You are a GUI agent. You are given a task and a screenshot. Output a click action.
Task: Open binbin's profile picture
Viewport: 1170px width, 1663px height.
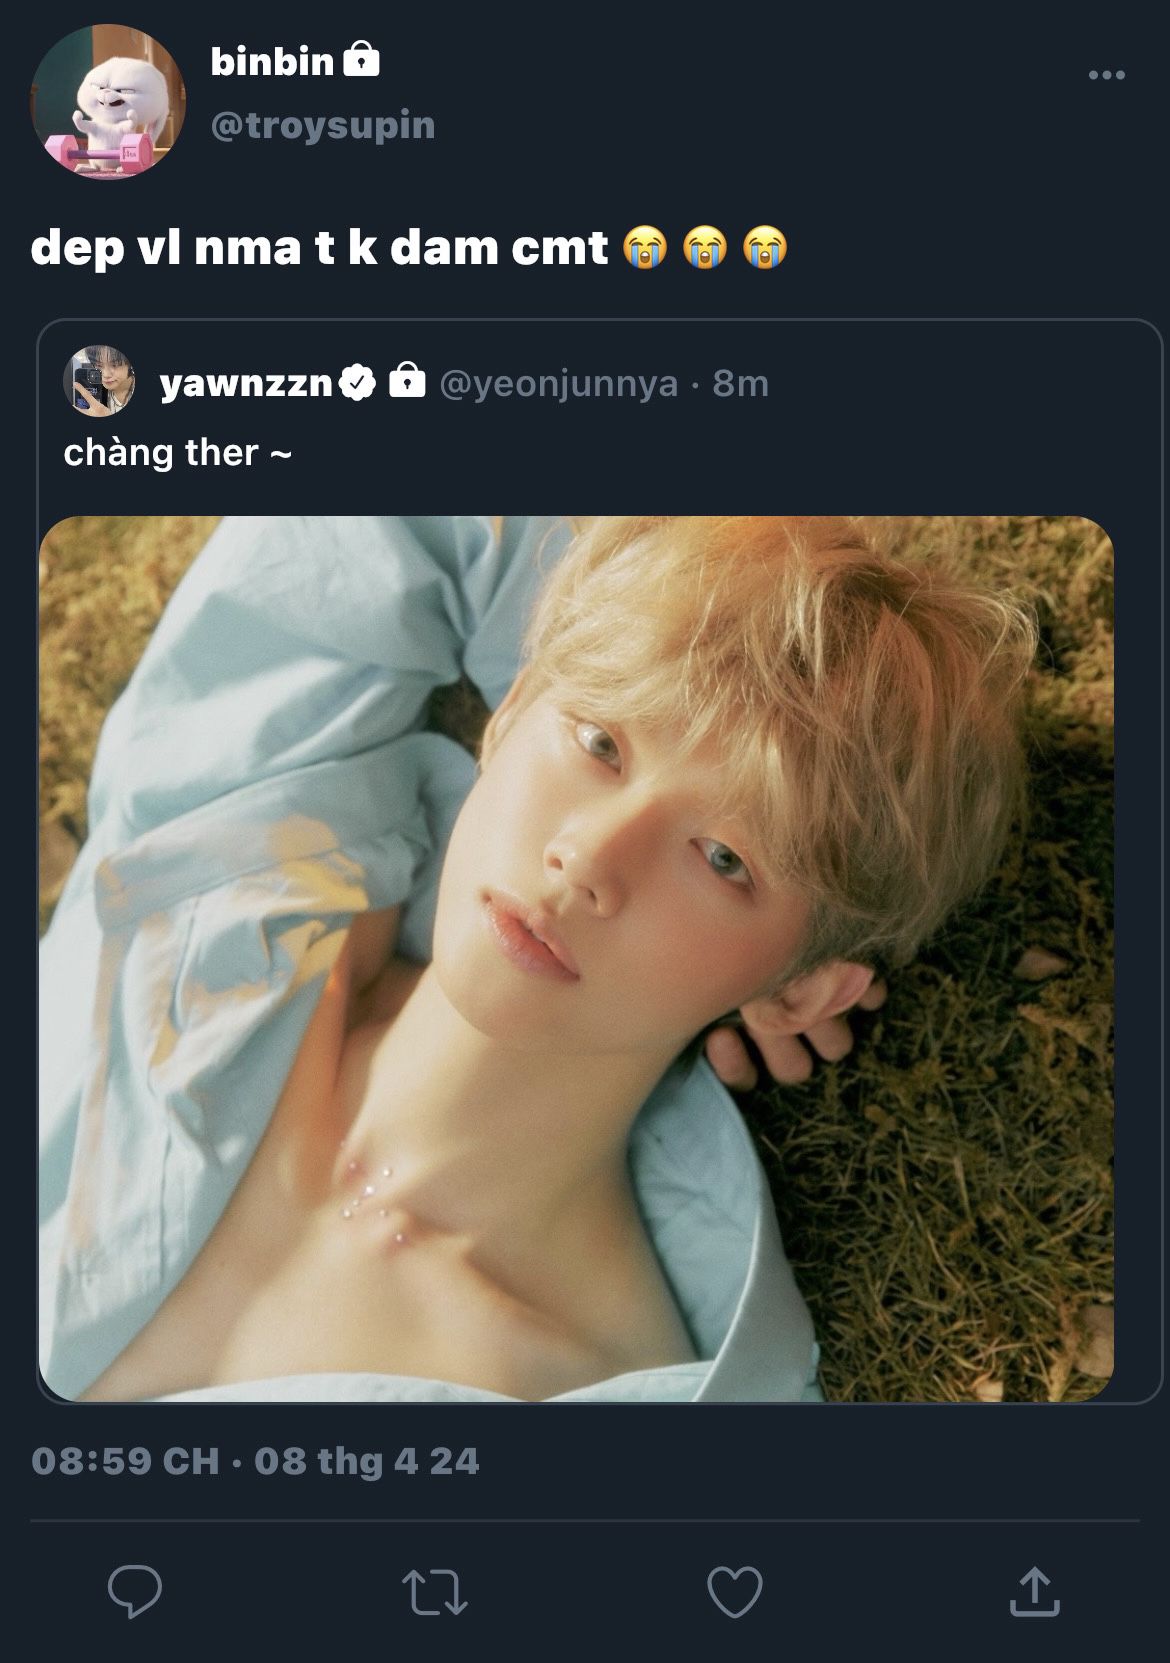coord(108,101)
